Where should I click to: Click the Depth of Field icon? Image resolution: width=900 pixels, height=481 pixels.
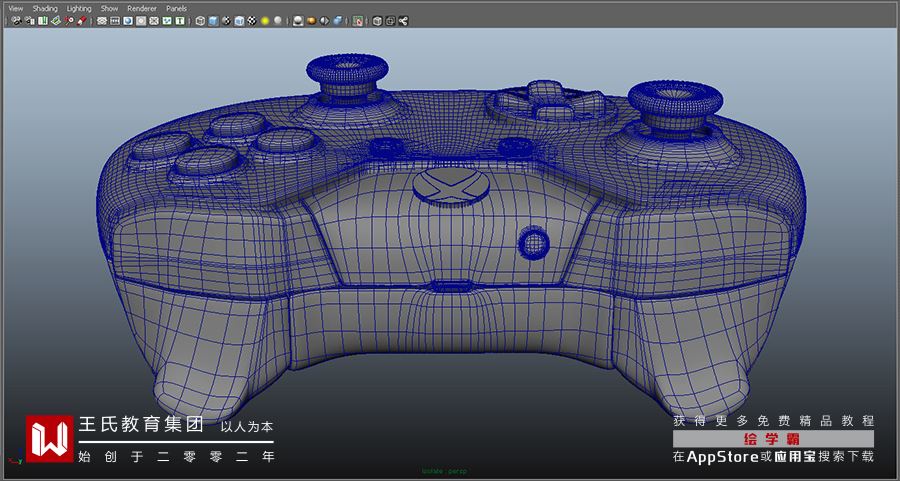(338, 21)
